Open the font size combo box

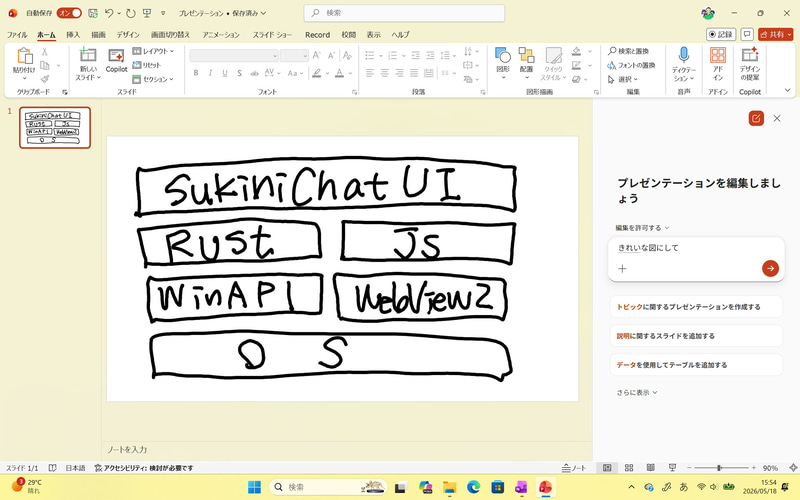tap(294, 55)
